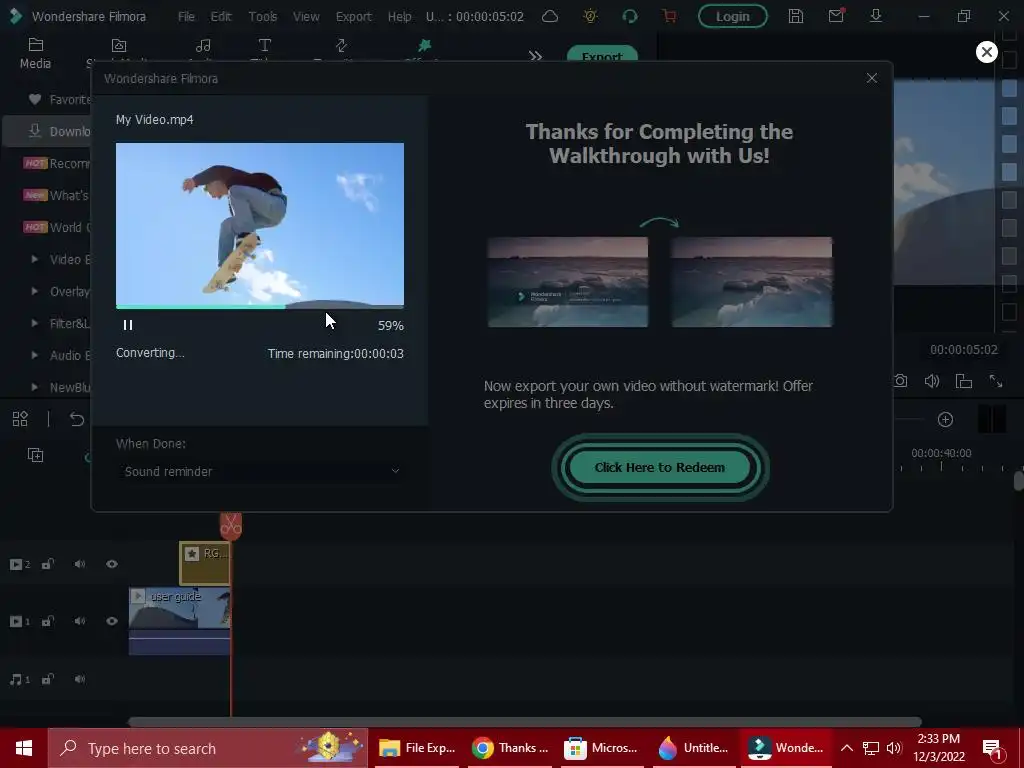Open the Export menu
This screenshot has width=1024, height=768.
[x=353, y=16]
